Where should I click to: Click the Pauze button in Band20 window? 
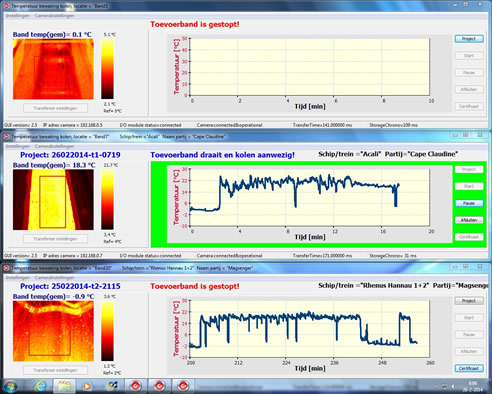(469, 335)
